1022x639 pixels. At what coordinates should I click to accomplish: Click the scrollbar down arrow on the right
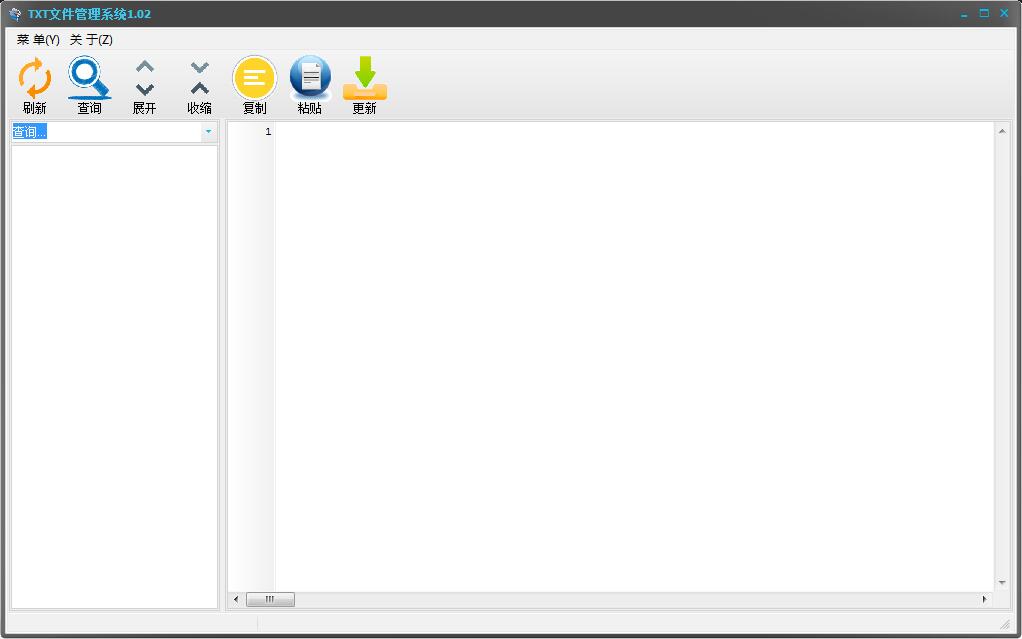(x=1001, y=583)
